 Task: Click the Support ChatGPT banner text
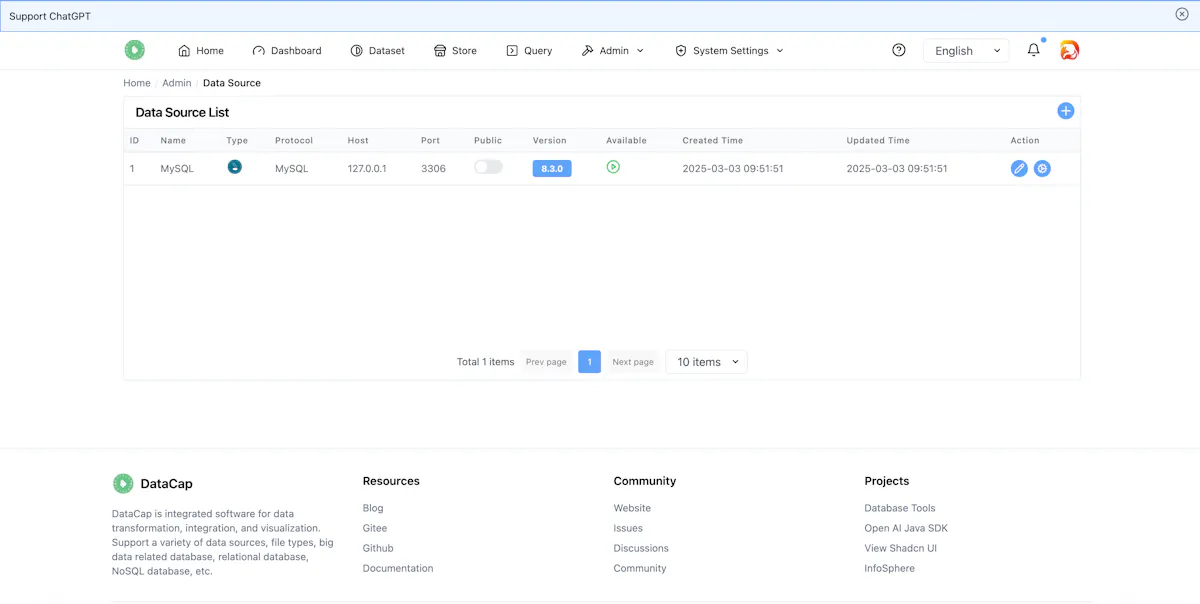(x=50, y=16)
